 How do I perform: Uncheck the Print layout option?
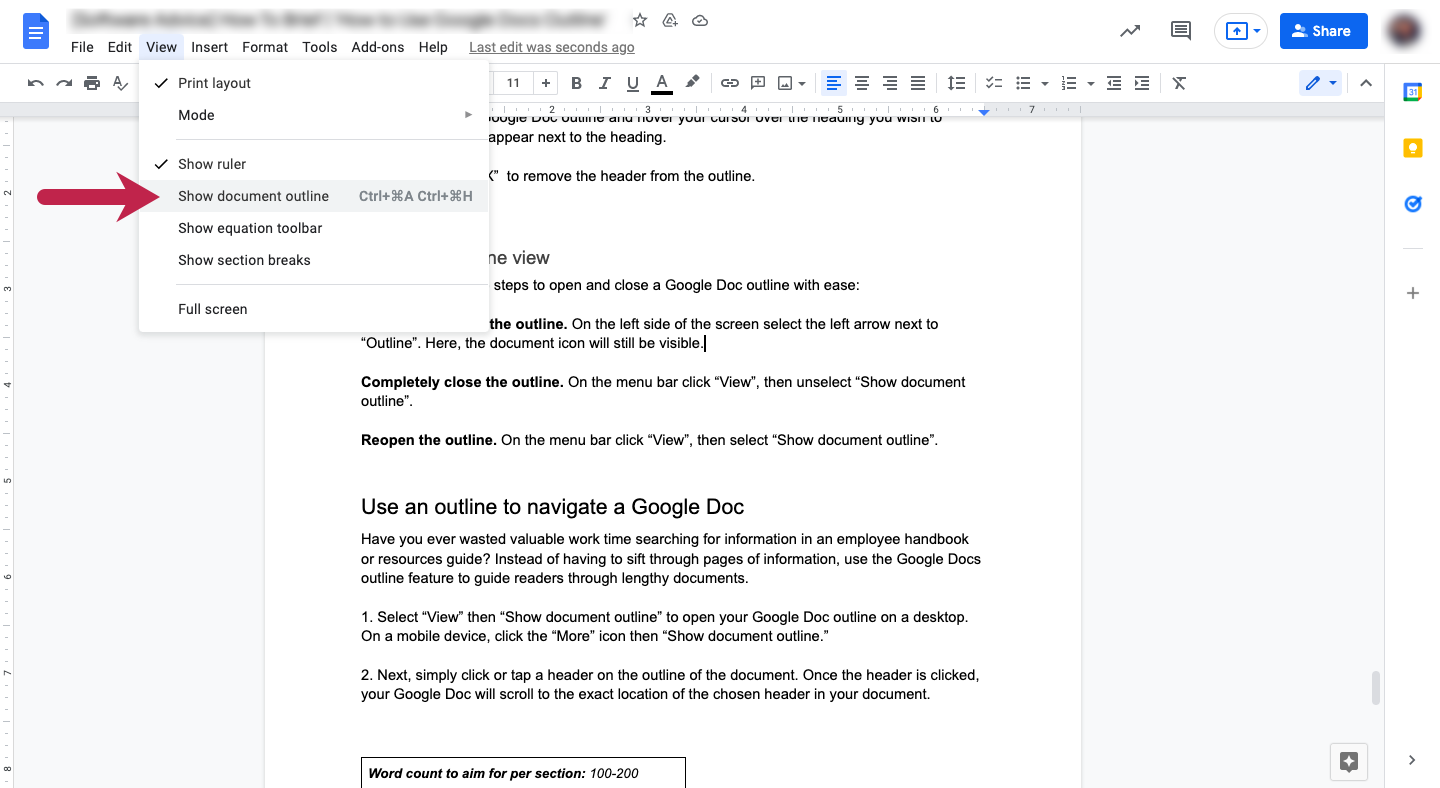pyautogui.click(x=213, y=83)
